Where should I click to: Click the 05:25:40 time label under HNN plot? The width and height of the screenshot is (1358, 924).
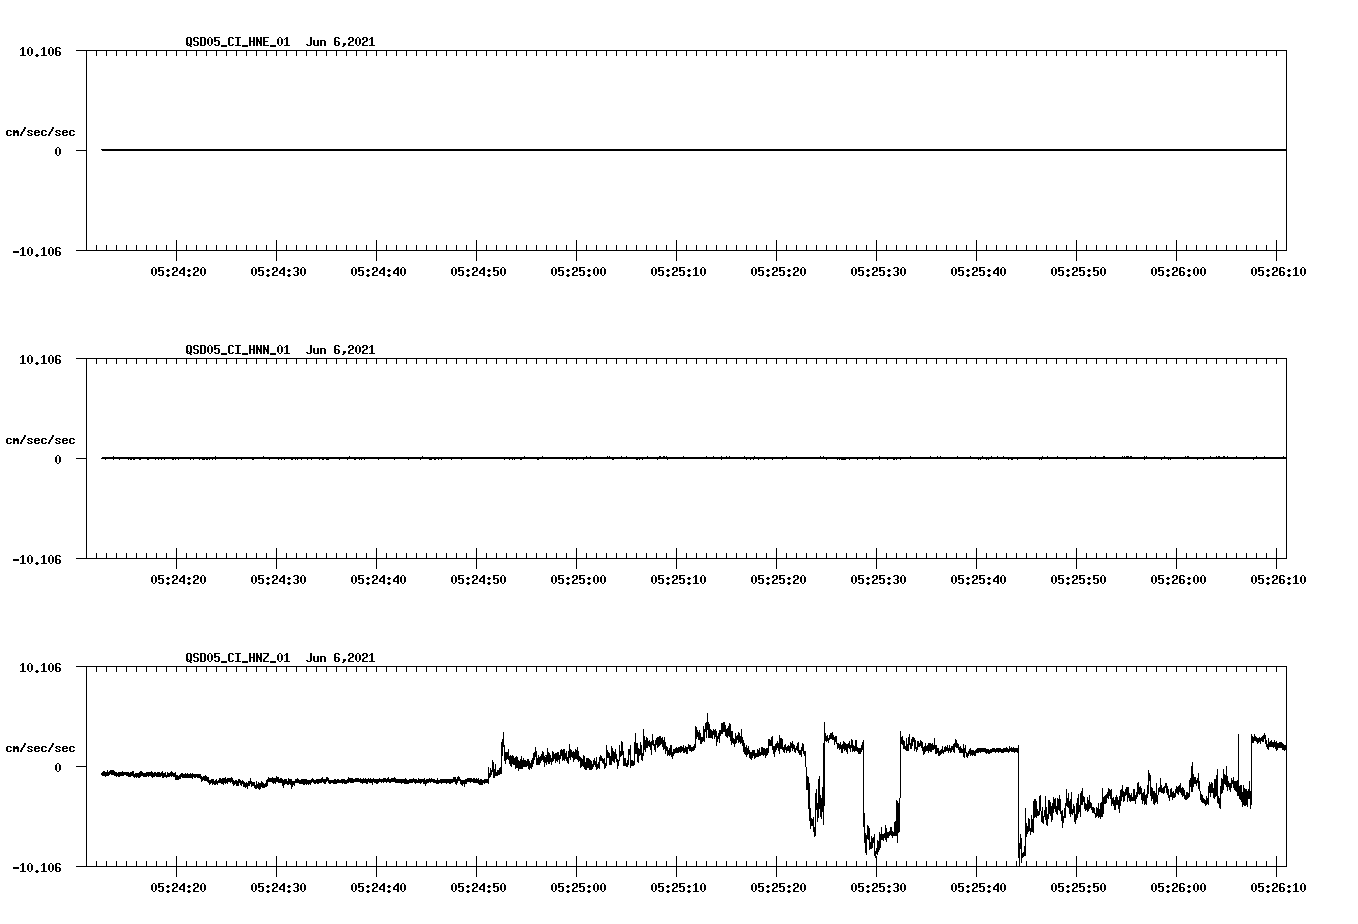978,579
